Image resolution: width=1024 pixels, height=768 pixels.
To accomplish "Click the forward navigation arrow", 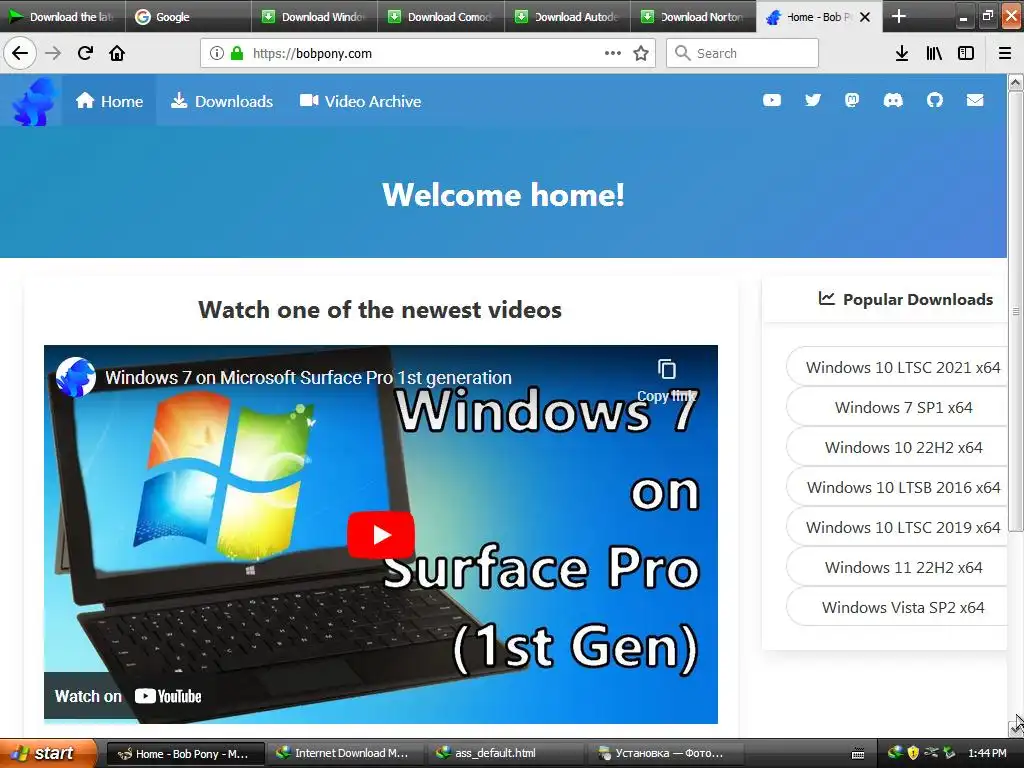I will pyautogui.click(x=53, y=53).
